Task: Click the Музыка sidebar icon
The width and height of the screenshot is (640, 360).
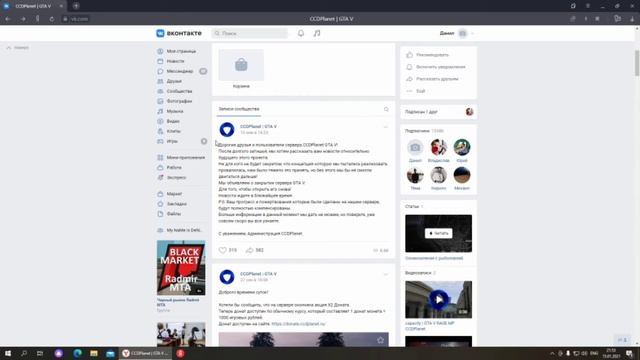Action: click(x=160, y=111)
